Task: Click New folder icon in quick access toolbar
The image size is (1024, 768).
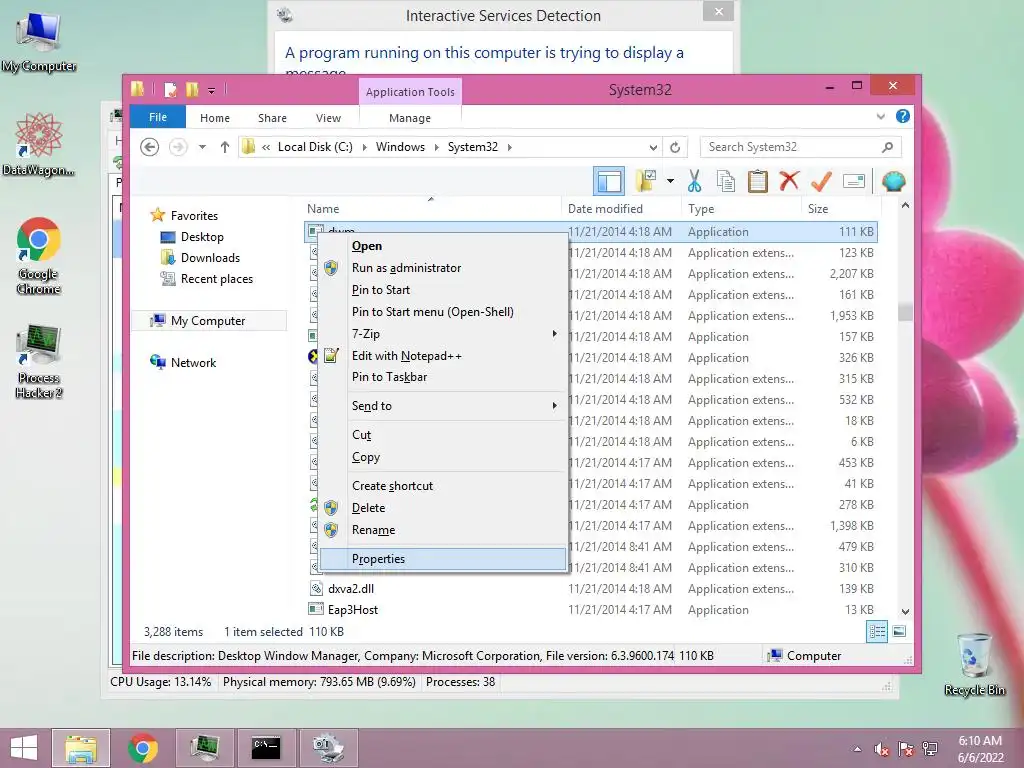Action: coord(191,89)
